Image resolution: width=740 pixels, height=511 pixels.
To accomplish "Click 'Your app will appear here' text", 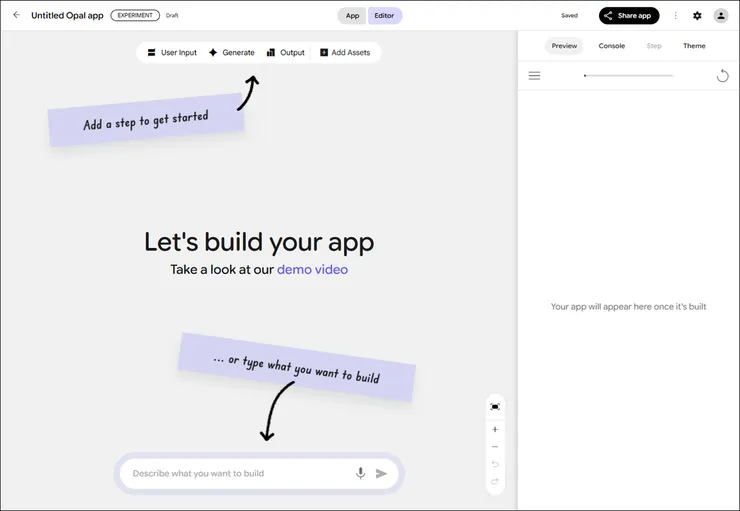I will click(x=629, y=307).
